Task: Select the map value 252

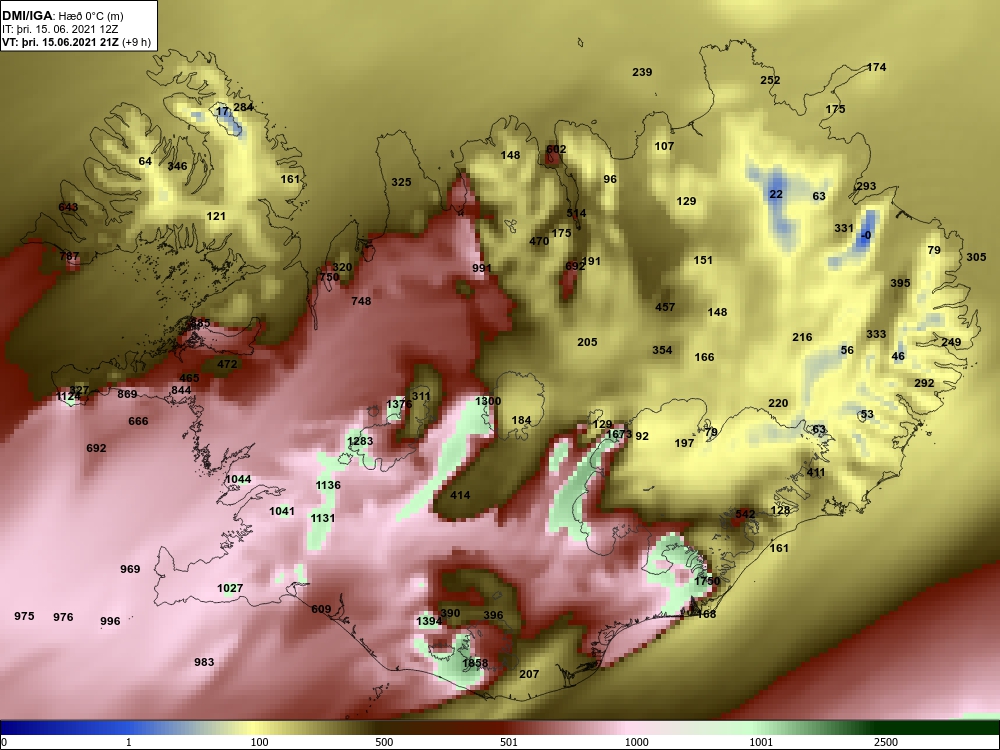Action: (x=770, y=80)
